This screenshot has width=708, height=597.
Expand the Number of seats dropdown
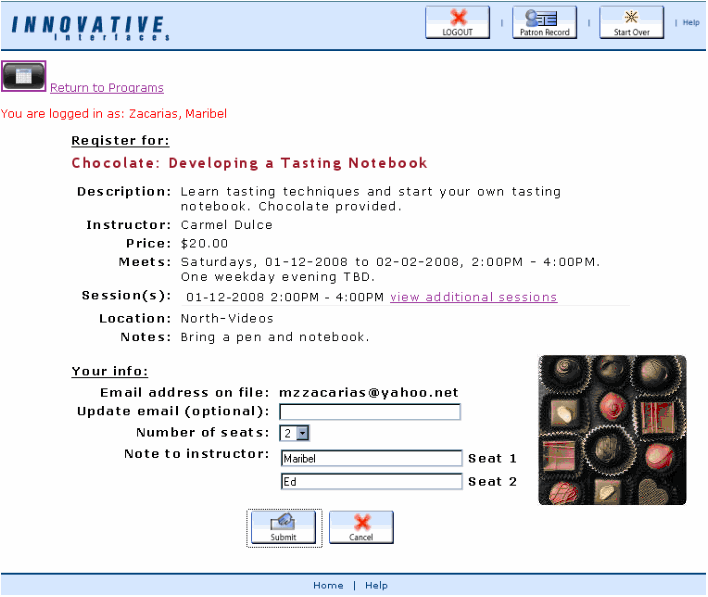point(294,433)
